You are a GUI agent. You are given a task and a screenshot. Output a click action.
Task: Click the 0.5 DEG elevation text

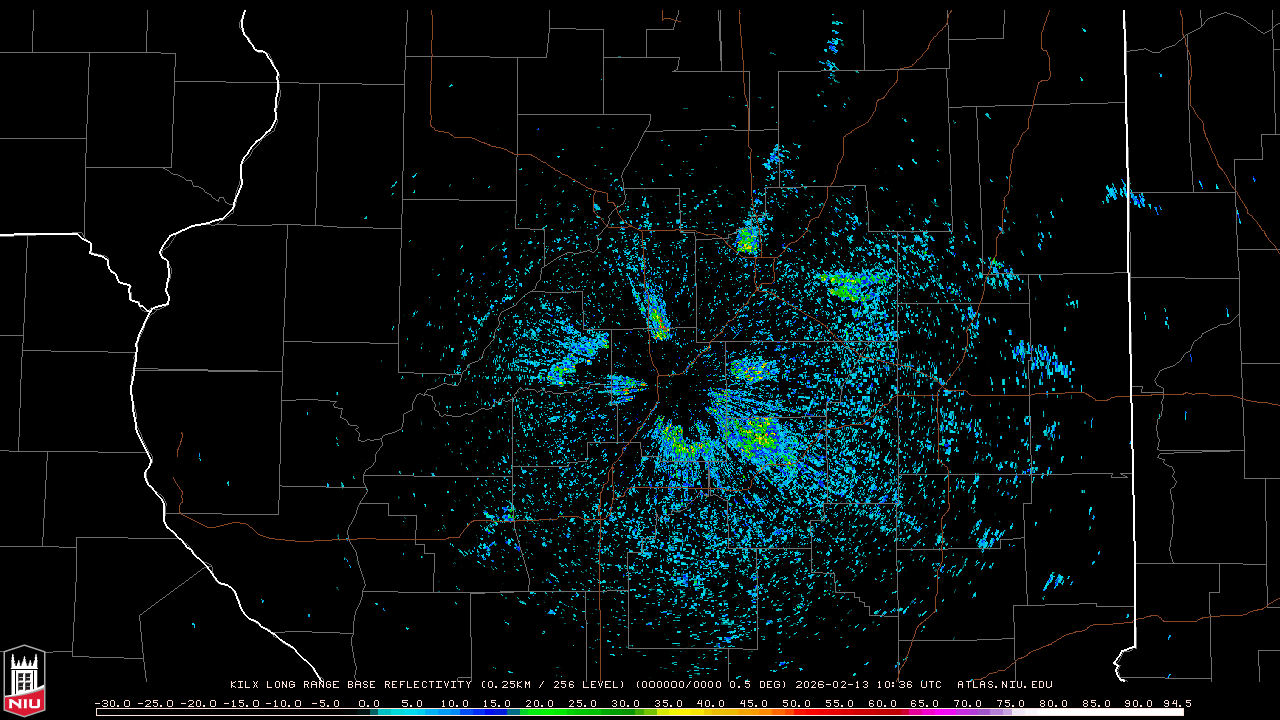coord(756,685)
